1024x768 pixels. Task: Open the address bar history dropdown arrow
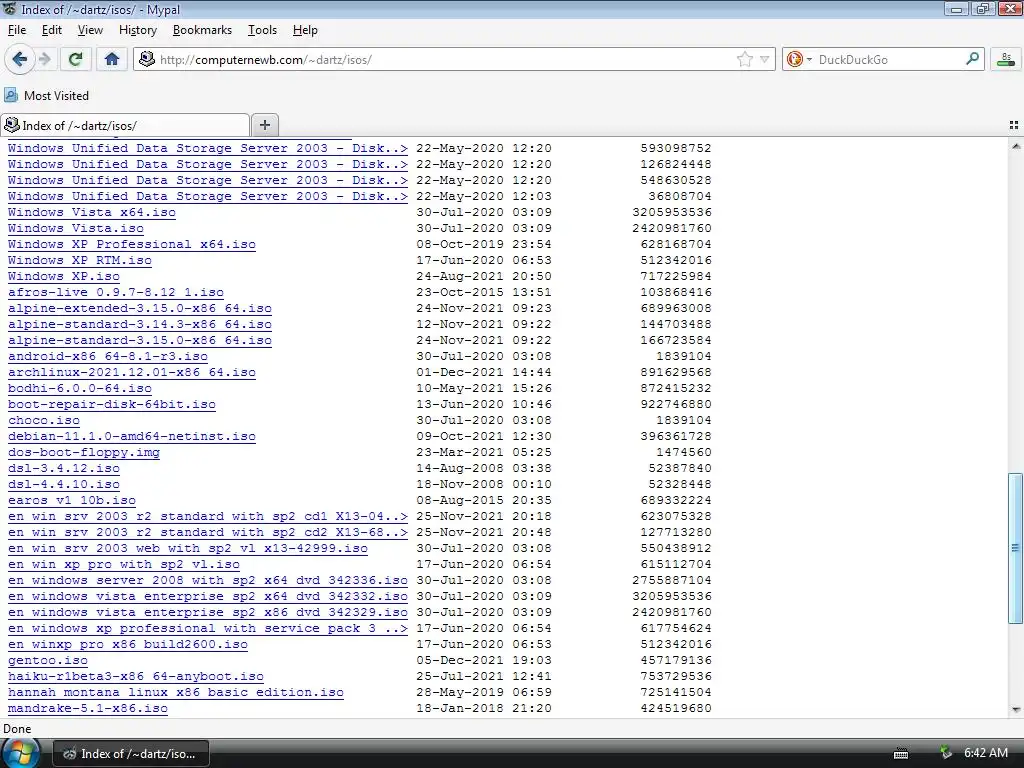click(x=764, y=59)
